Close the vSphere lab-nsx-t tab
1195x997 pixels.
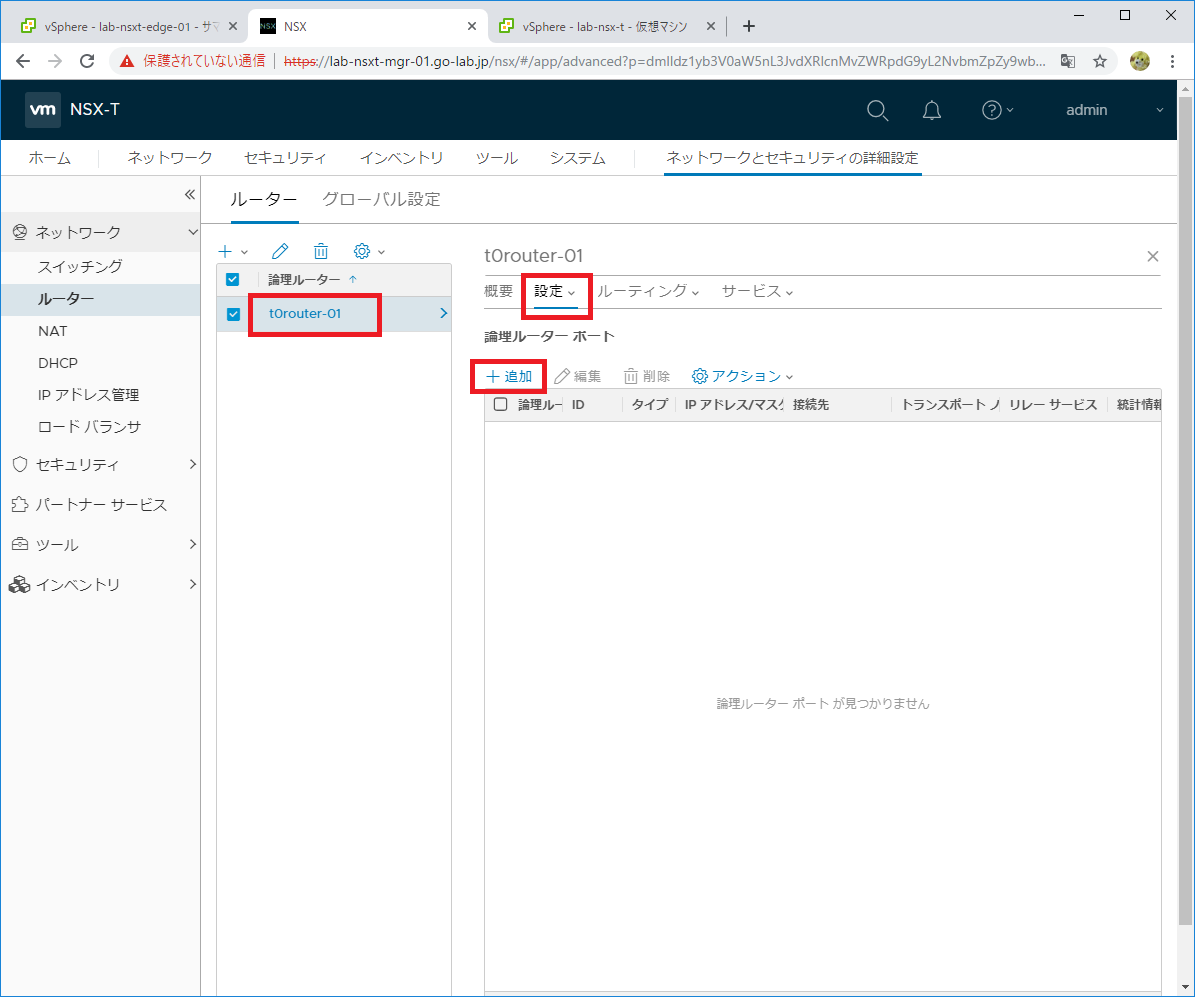[x=710, y=27]
